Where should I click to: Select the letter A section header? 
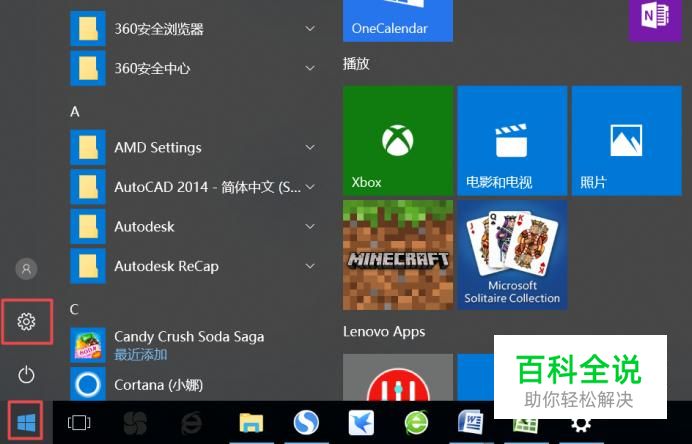click(75, 112)
